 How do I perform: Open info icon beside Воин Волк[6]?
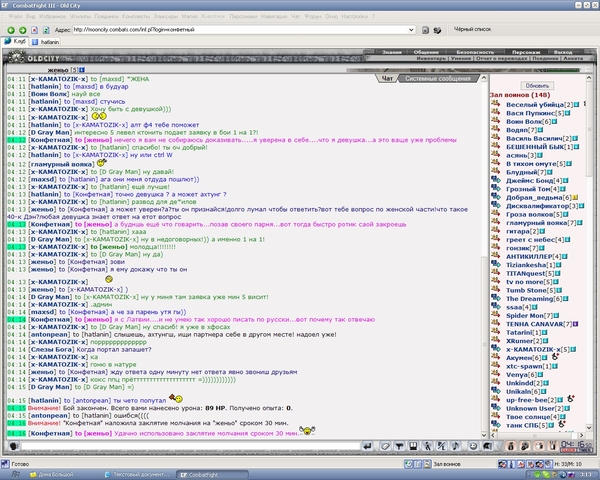tap(554, 122)
